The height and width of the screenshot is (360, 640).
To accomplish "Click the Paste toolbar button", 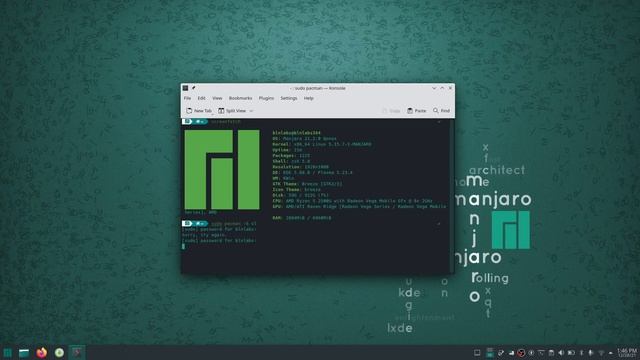I will click(416, 111).
